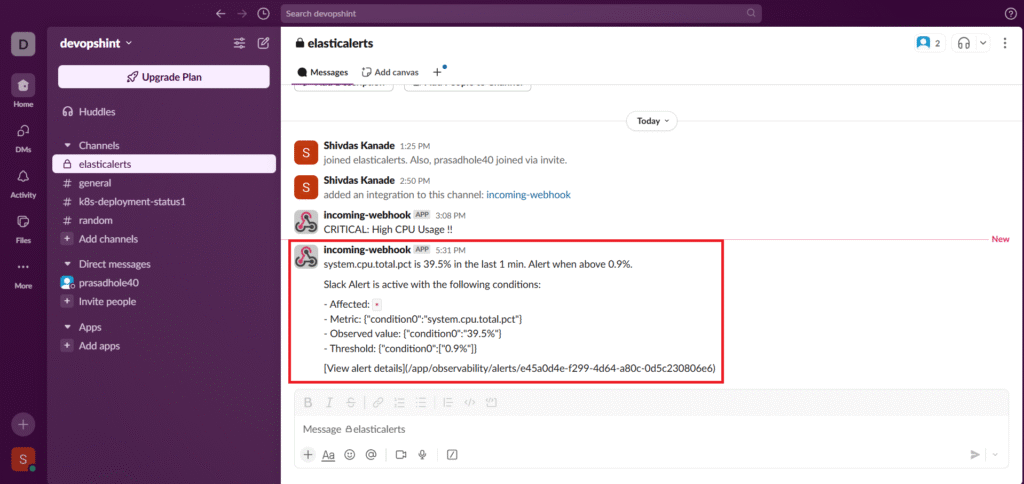Click Add channels
The image size is (1024, 484).
(164, 239)
